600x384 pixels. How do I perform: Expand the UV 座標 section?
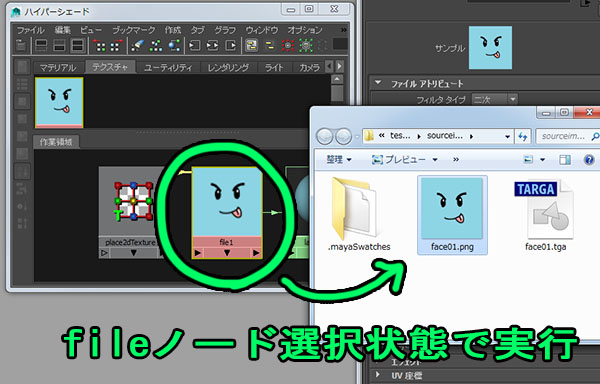[x=378, y=375]
